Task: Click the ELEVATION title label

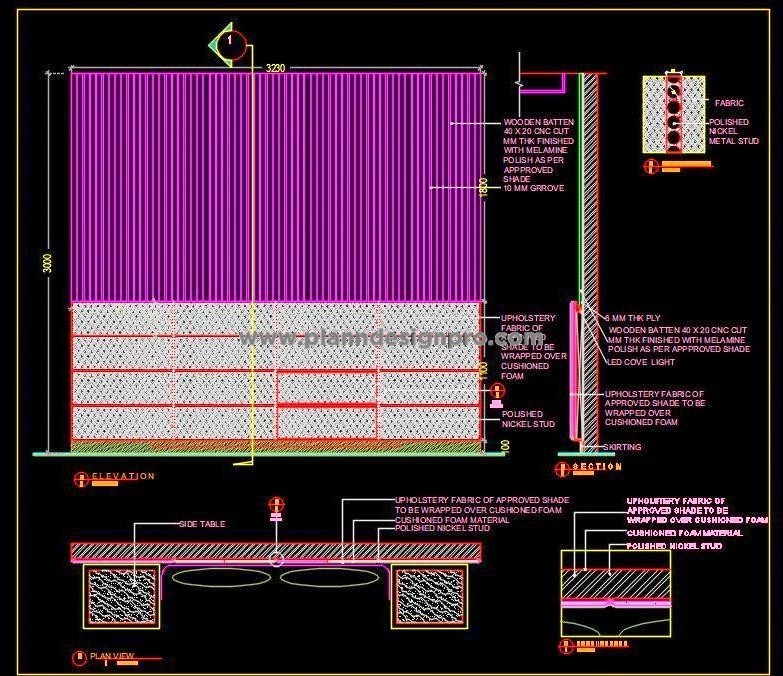Action: click(x=123, y=477)
